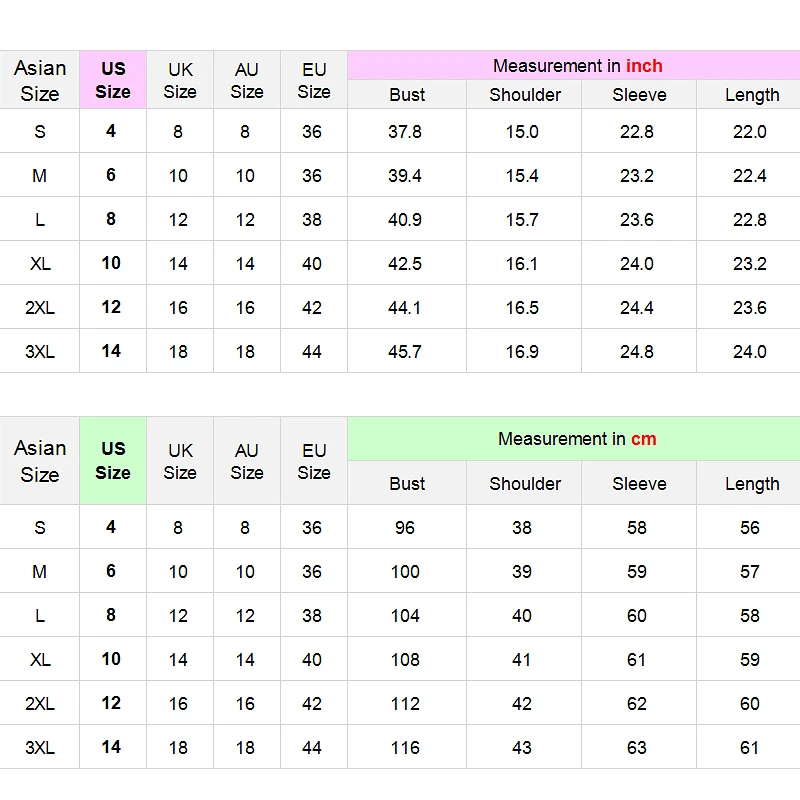Screen dimensions: 800x800
Task: Click the 116 bust value in the cm table
Action: coord(405,747)
